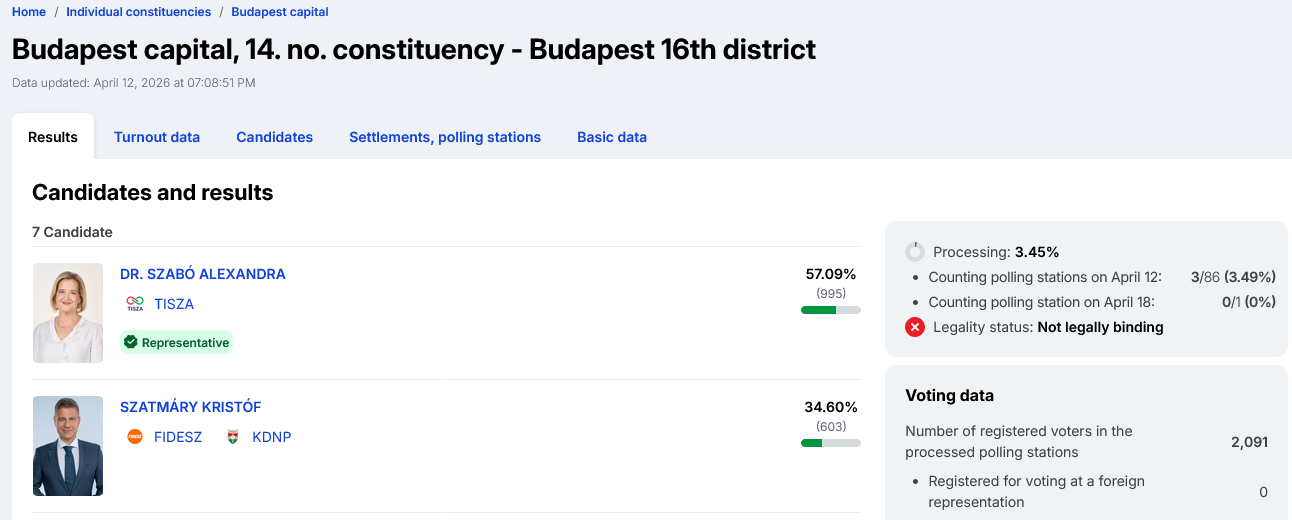Click the red X legality status icon
The width and height of the screenshot is (1292, 520).
915,327
